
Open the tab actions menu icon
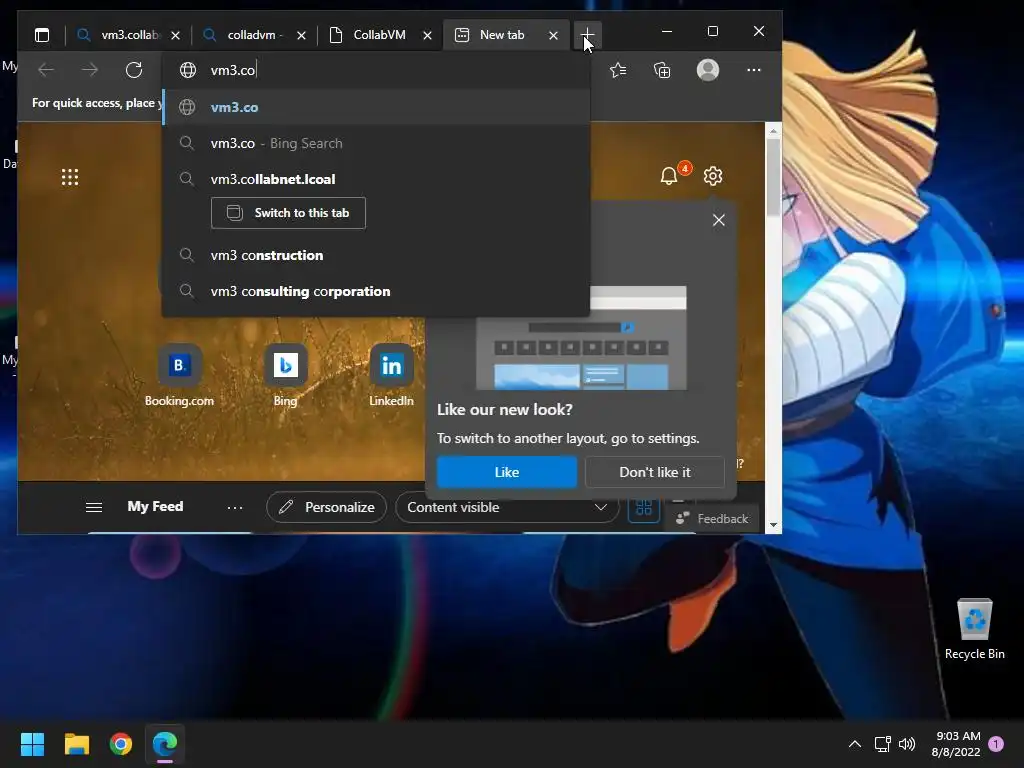(42, 35)
